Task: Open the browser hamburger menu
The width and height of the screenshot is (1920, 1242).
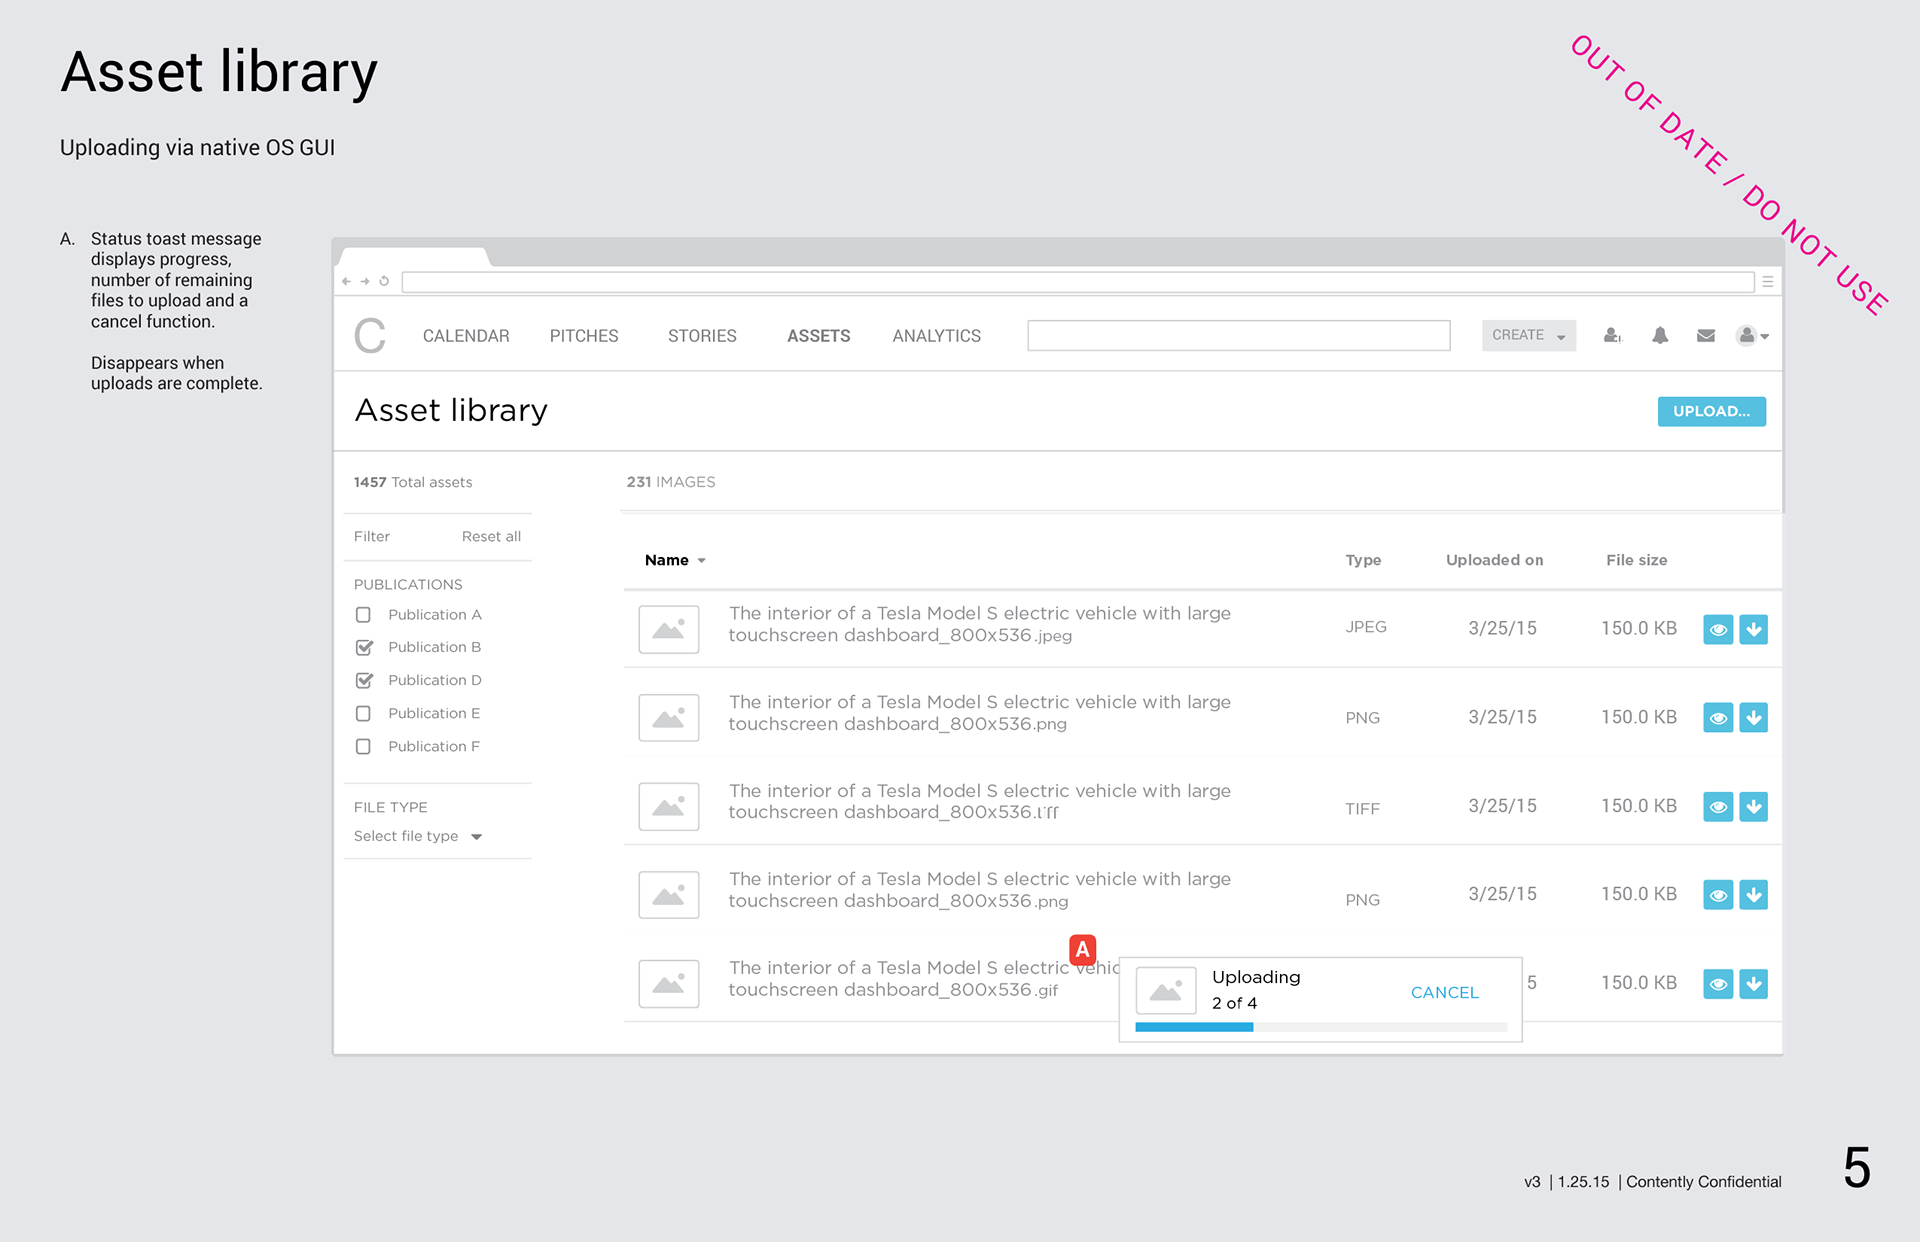Action: click(1768, 282)
